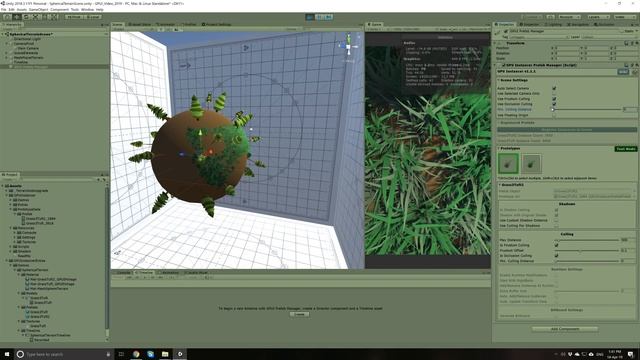Toggle Use Floating Origin checkbox
This screenshot has width=640, height=360.
tap(554, 115)
